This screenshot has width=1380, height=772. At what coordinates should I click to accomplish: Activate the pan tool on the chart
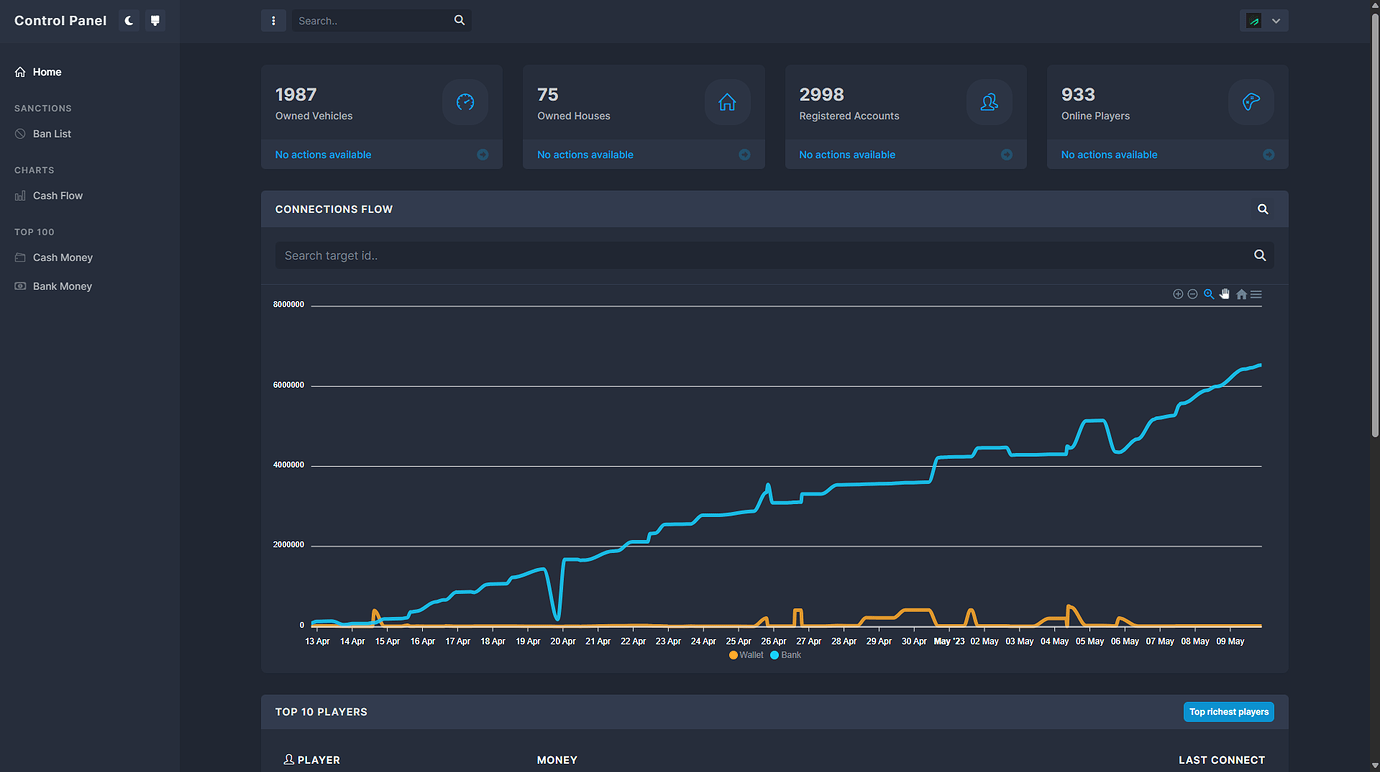(x=1224, y=293)
